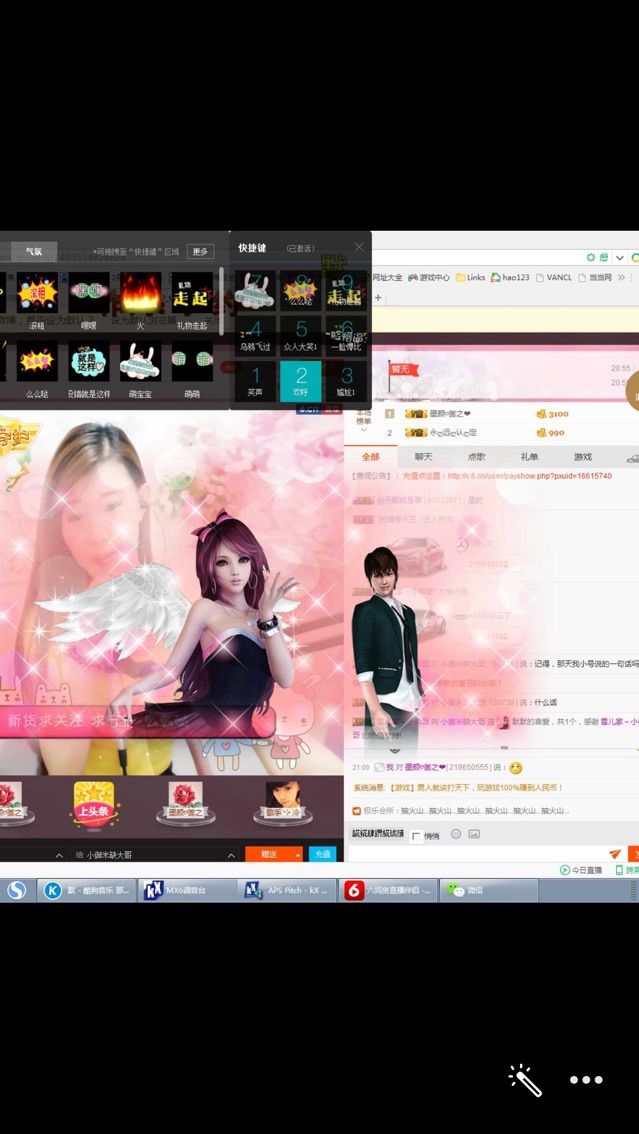The image size is (639, 1134).
Task: Open the Links bookmarks folder
Action: tap(471, 277)
